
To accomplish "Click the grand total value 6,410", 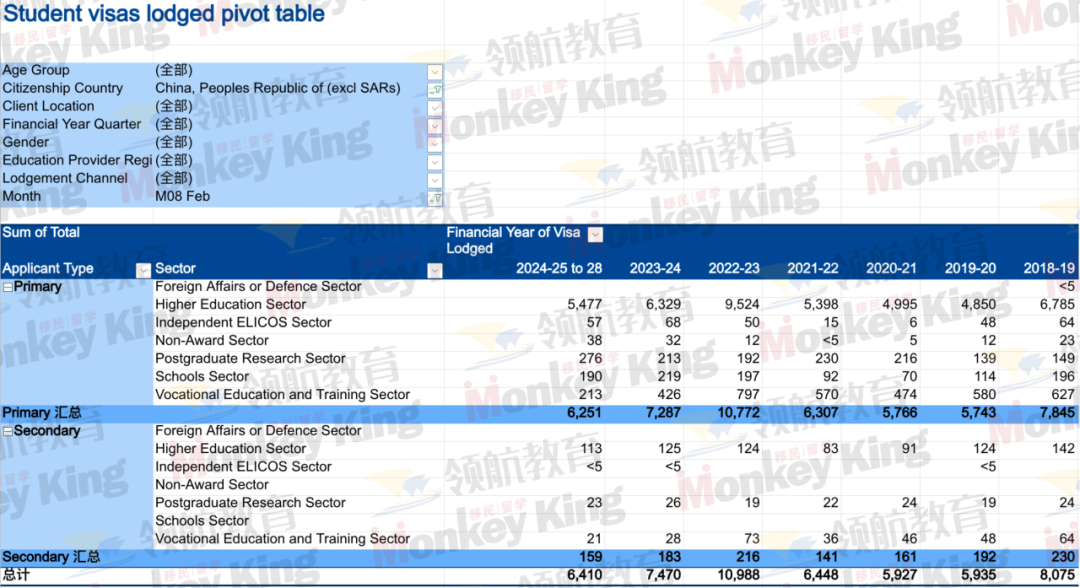I will point(585,575).
